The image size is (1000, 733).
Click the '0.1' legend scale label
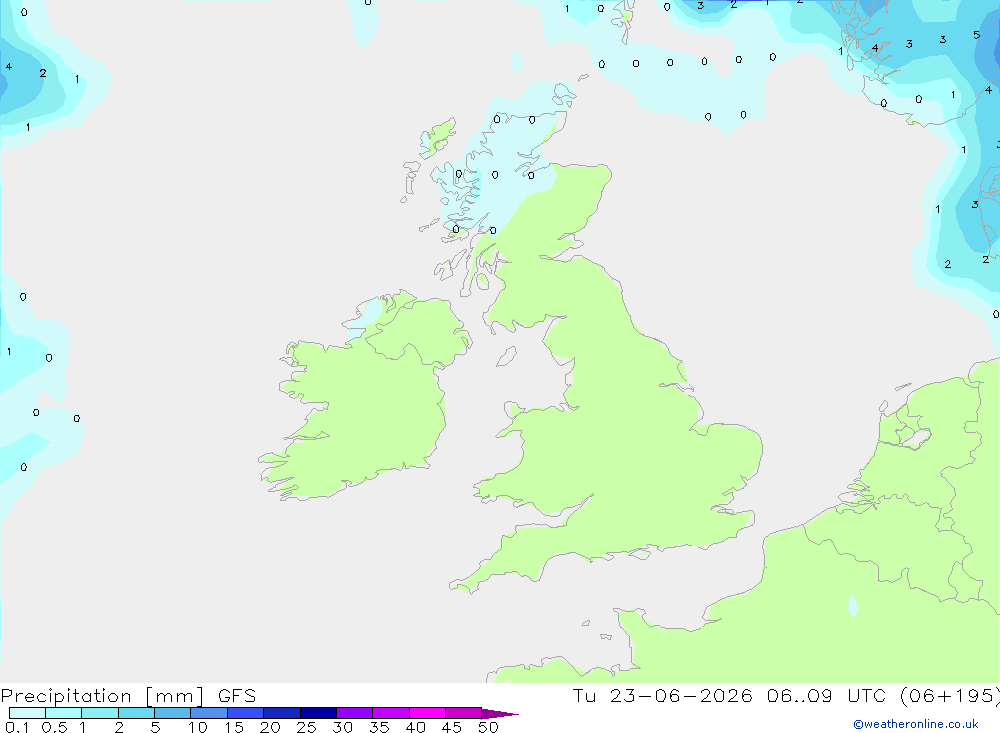coord(17,727)
